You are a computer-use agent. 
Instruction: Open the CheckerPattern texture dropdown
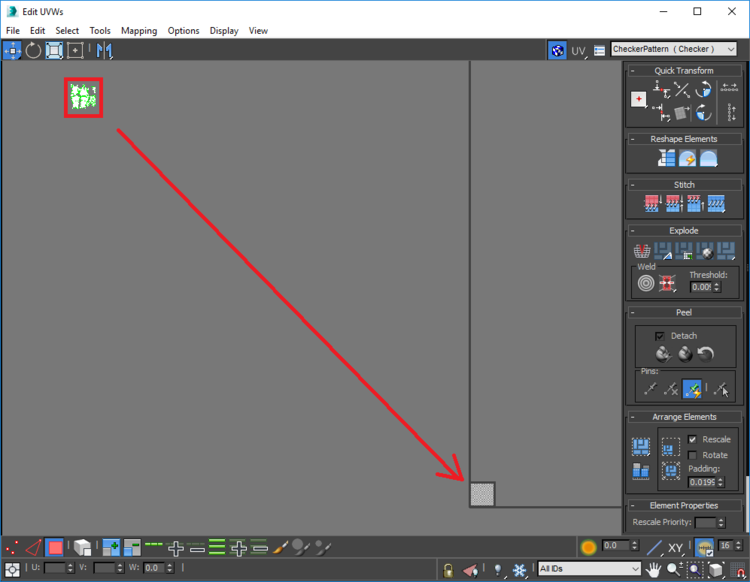673,49
